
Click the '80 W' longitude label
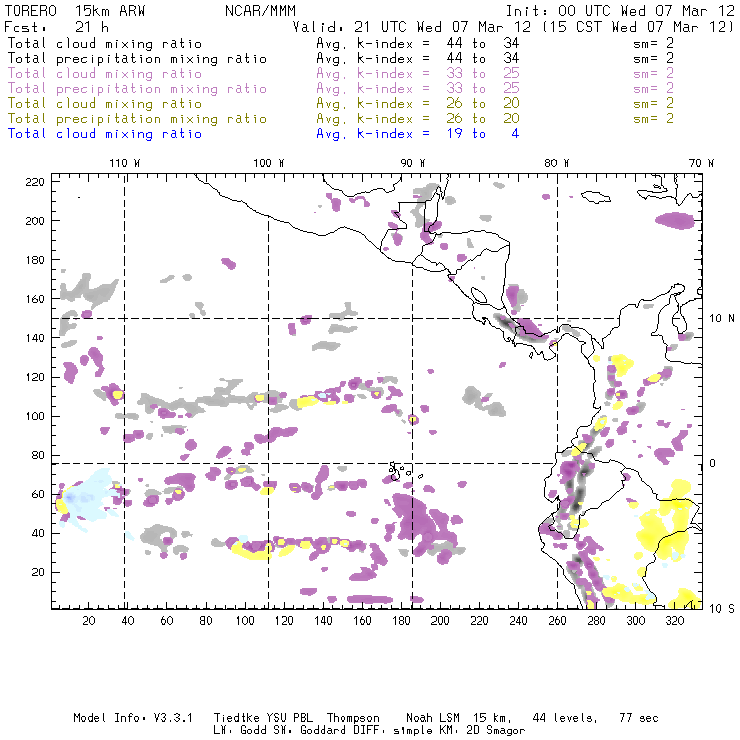557,163
